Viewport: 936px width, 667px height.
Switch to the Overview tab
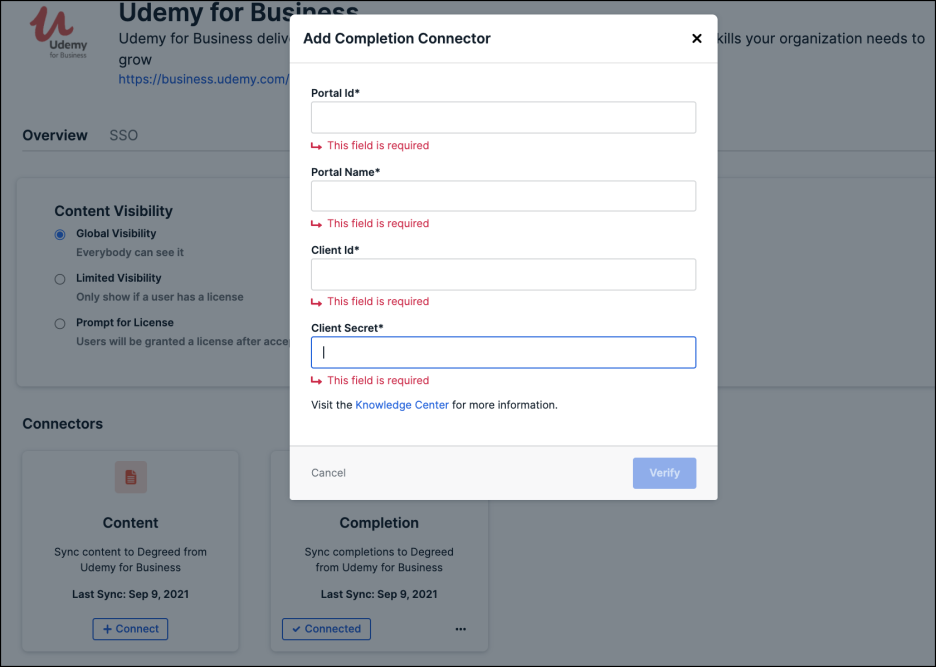[55, 135]
